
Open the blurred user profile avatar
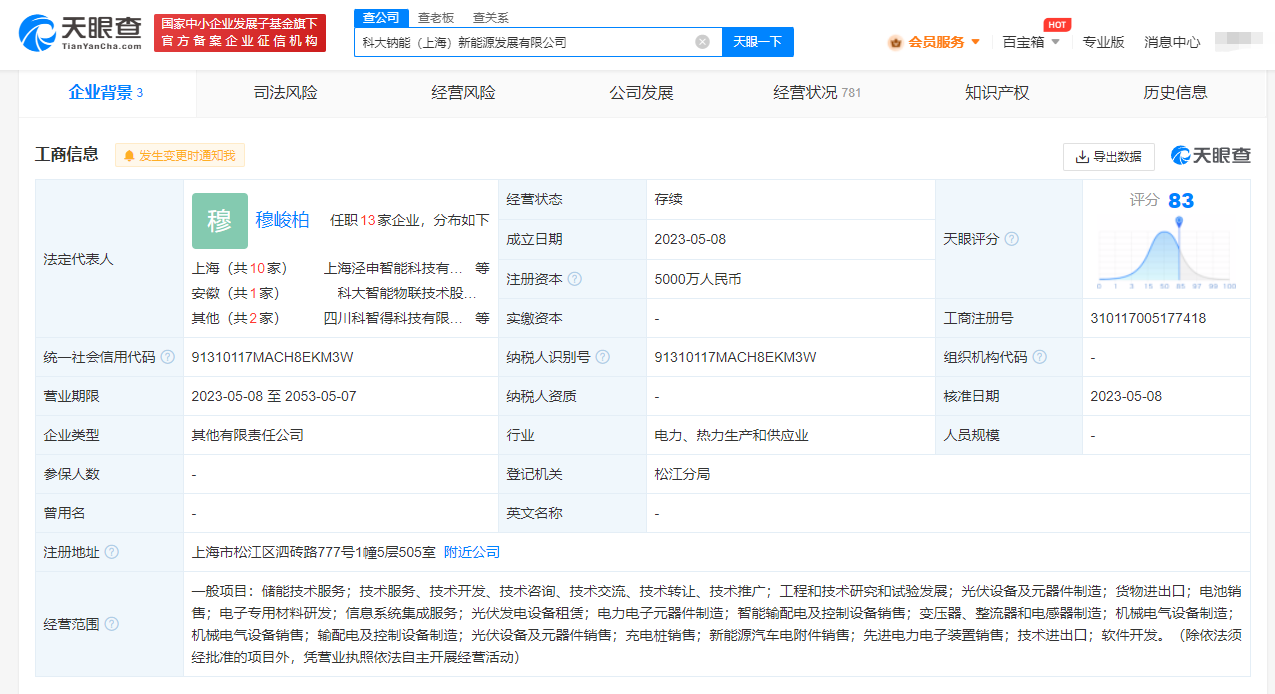click(x=1239, y=41)
